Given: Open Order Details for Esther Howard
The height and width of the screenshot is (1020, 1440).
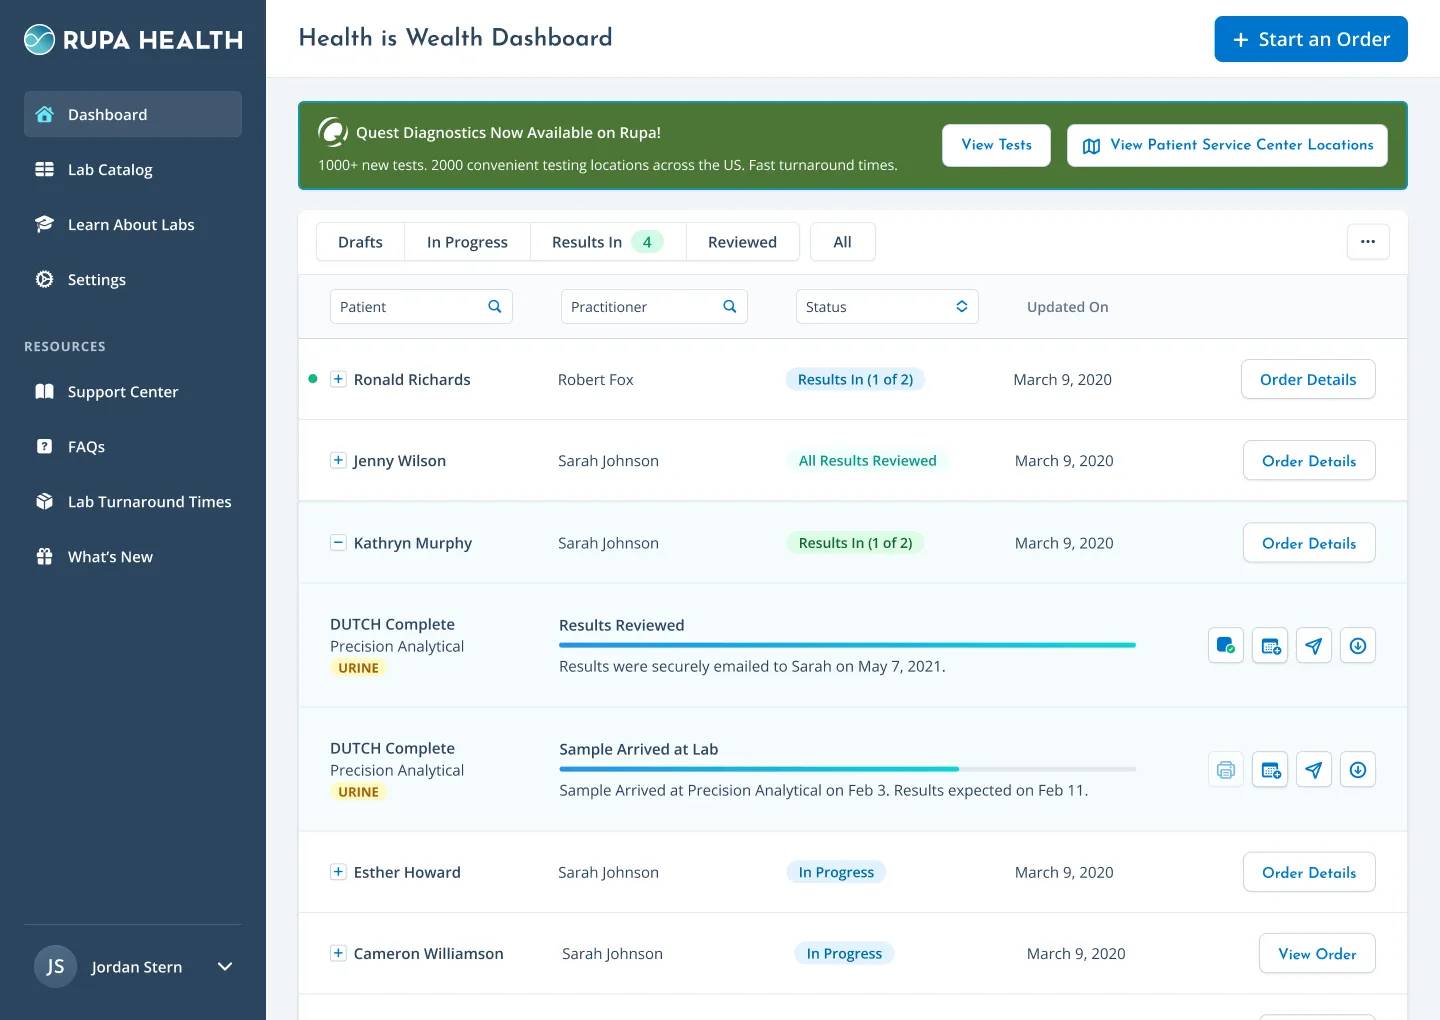Looking at the screenshot, I should [1309, 872].
